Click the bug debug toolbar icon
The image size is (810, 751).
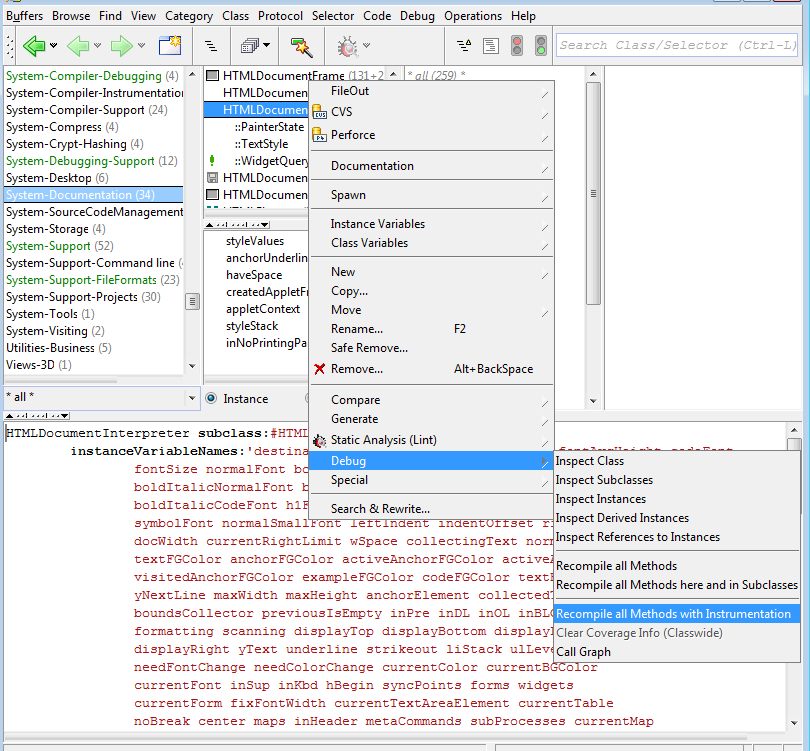click(347, 46)
